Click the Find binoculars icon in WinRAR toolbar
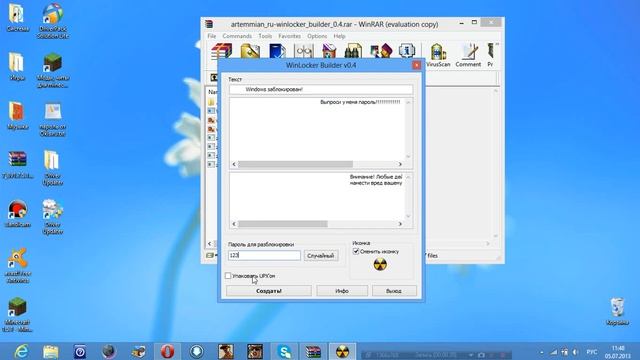 [x=353, y=51]
